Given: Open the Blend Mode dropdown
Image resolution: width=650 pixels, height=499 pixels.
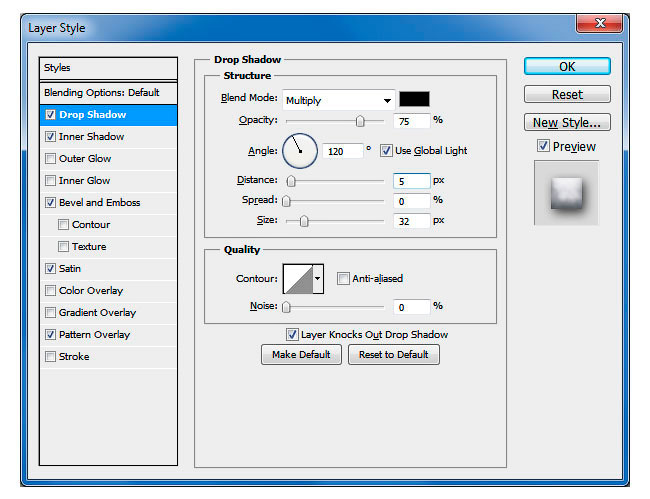Looking at the screenshot, I should [x=339, y=100].
